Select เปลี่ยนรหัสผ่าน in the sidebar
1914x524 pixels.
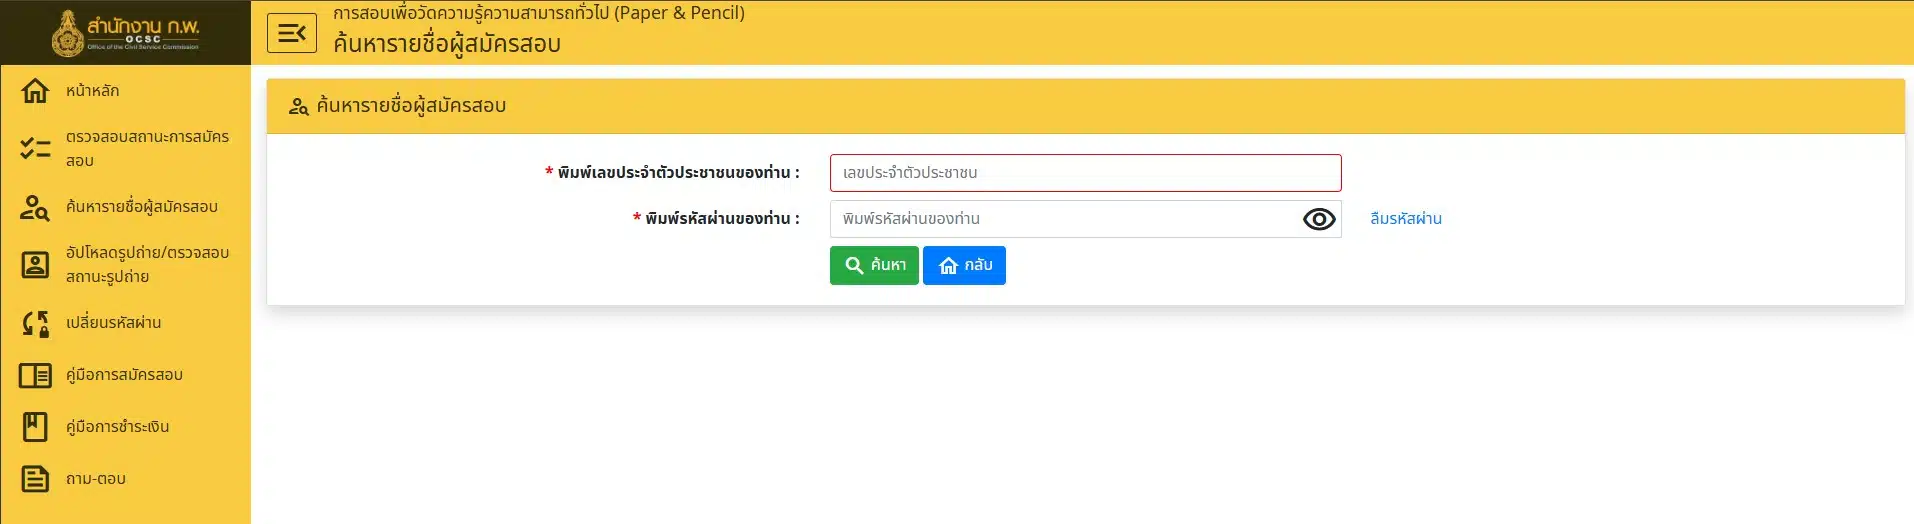(x=113, y=323)
